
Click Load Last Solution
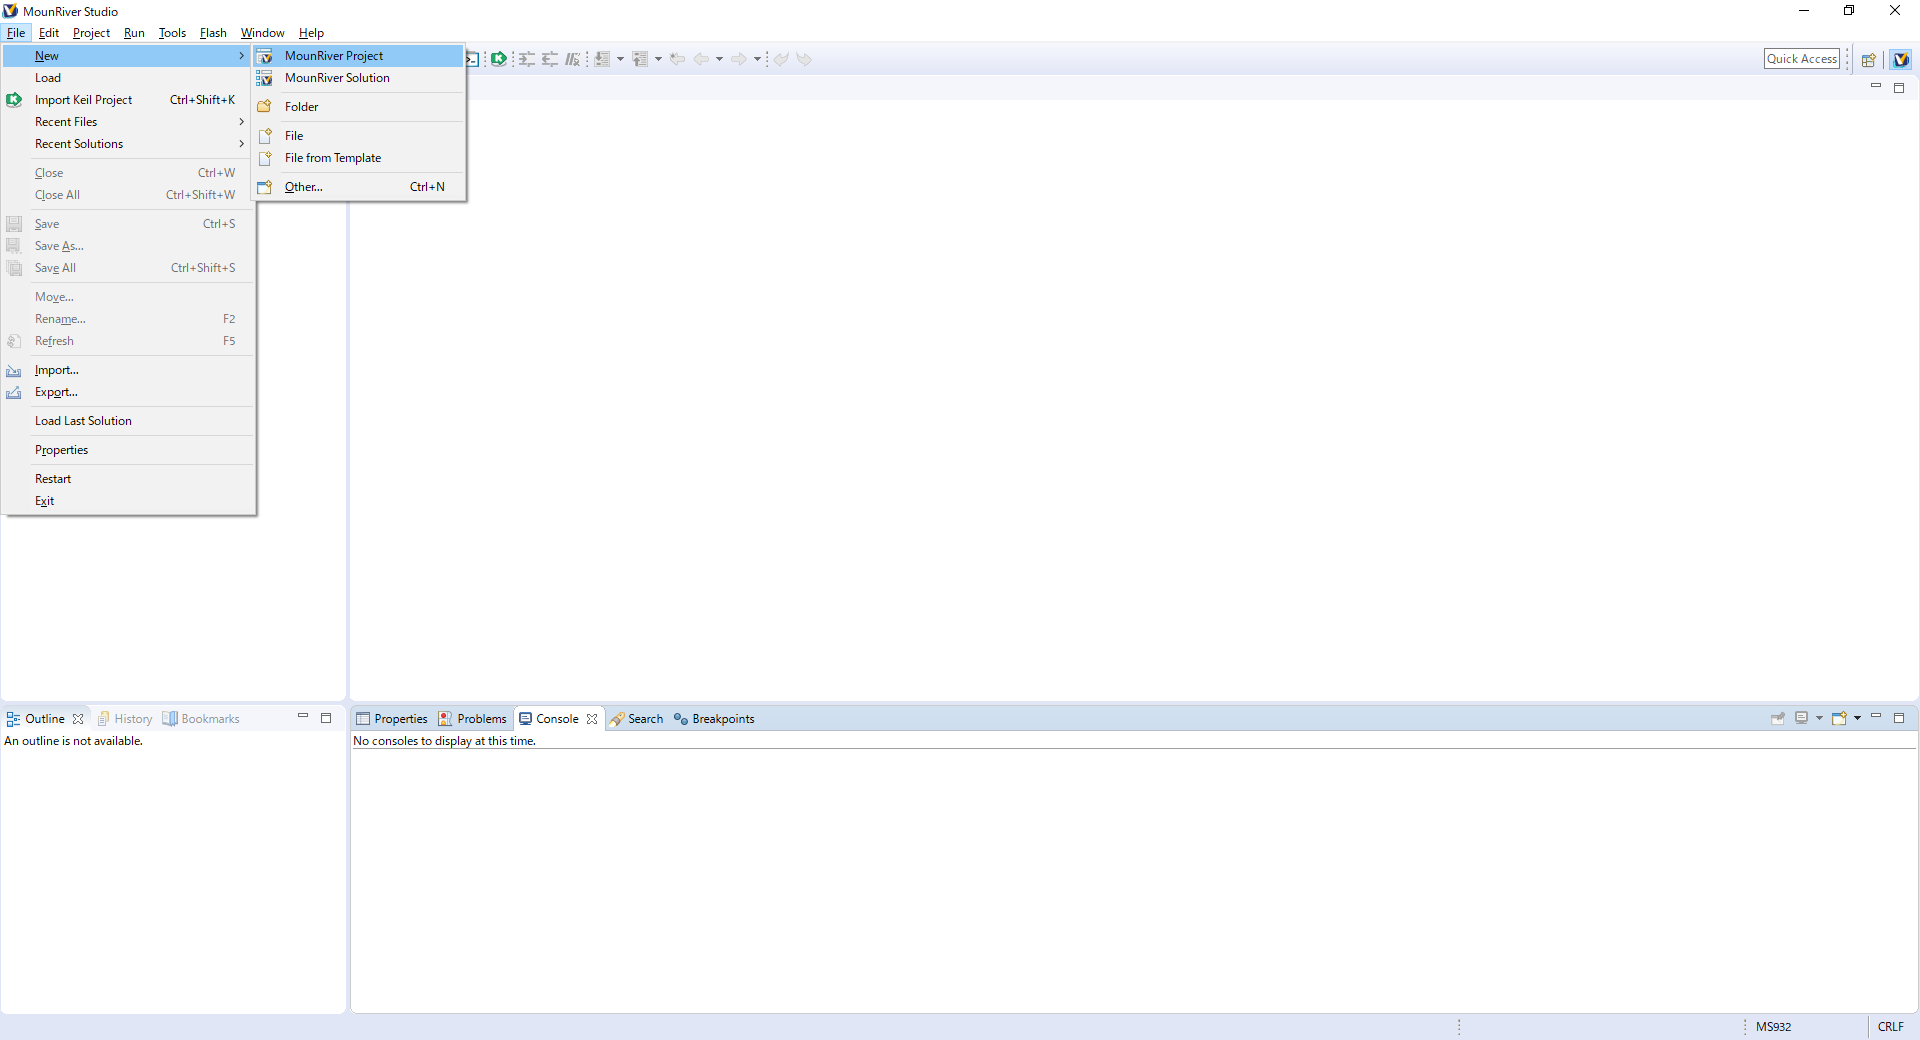[129, 421]
